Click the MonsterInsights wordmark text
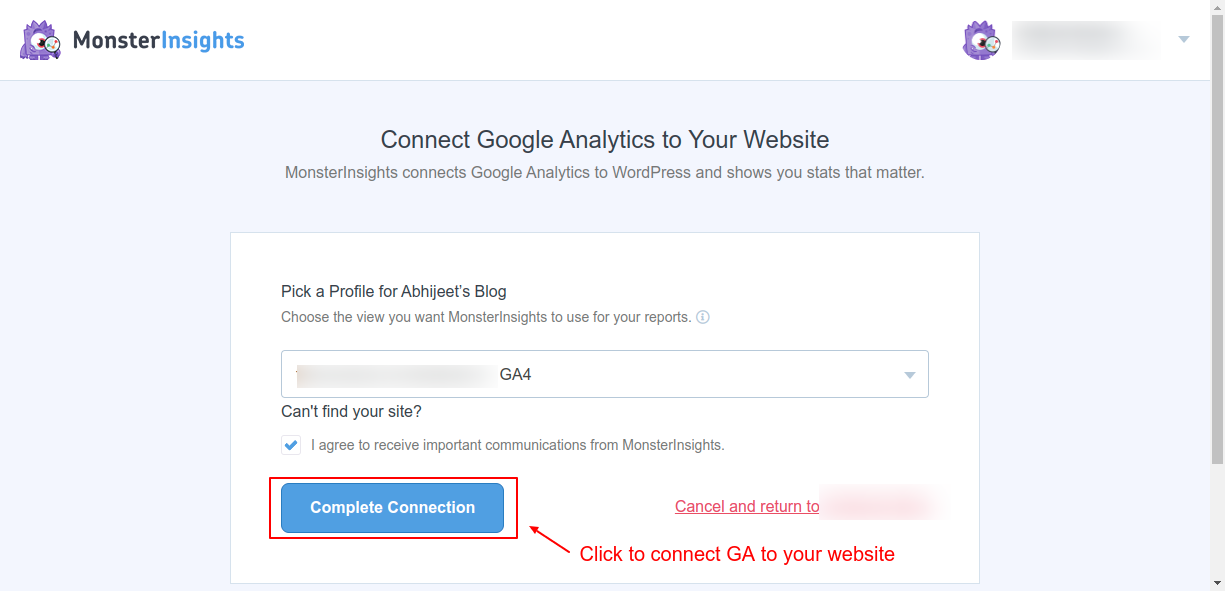This screenshot has height=591, width=1225. pos(158,41)
